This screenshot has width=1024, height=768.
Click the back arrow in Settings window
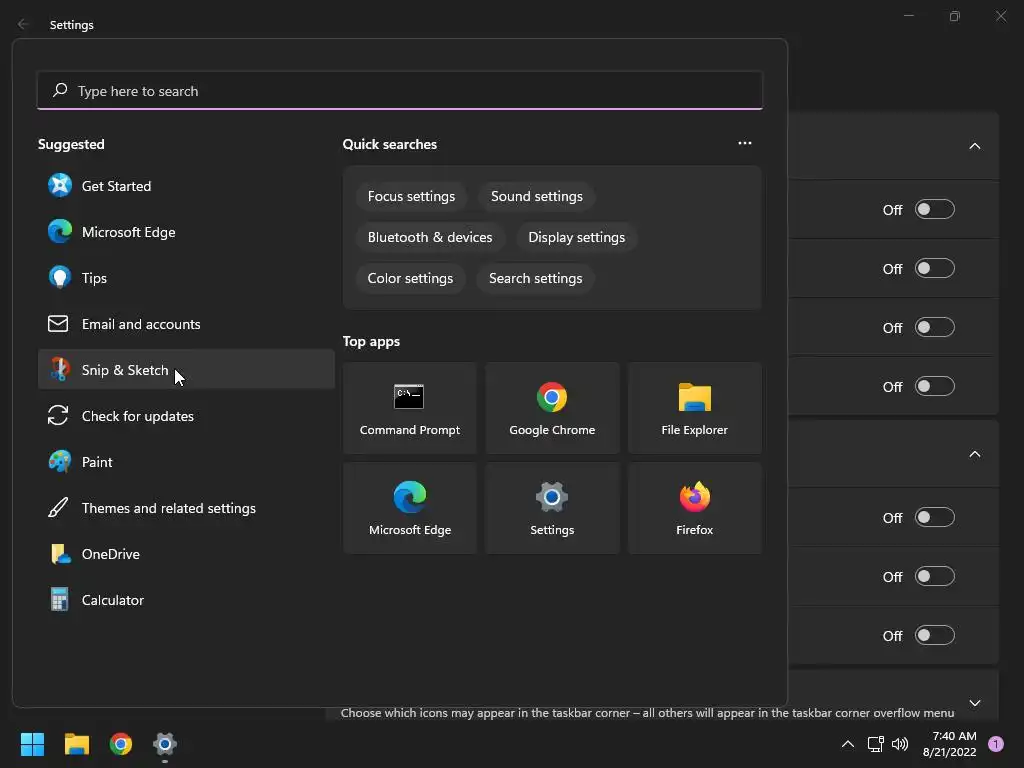click(x=23, y=24)
